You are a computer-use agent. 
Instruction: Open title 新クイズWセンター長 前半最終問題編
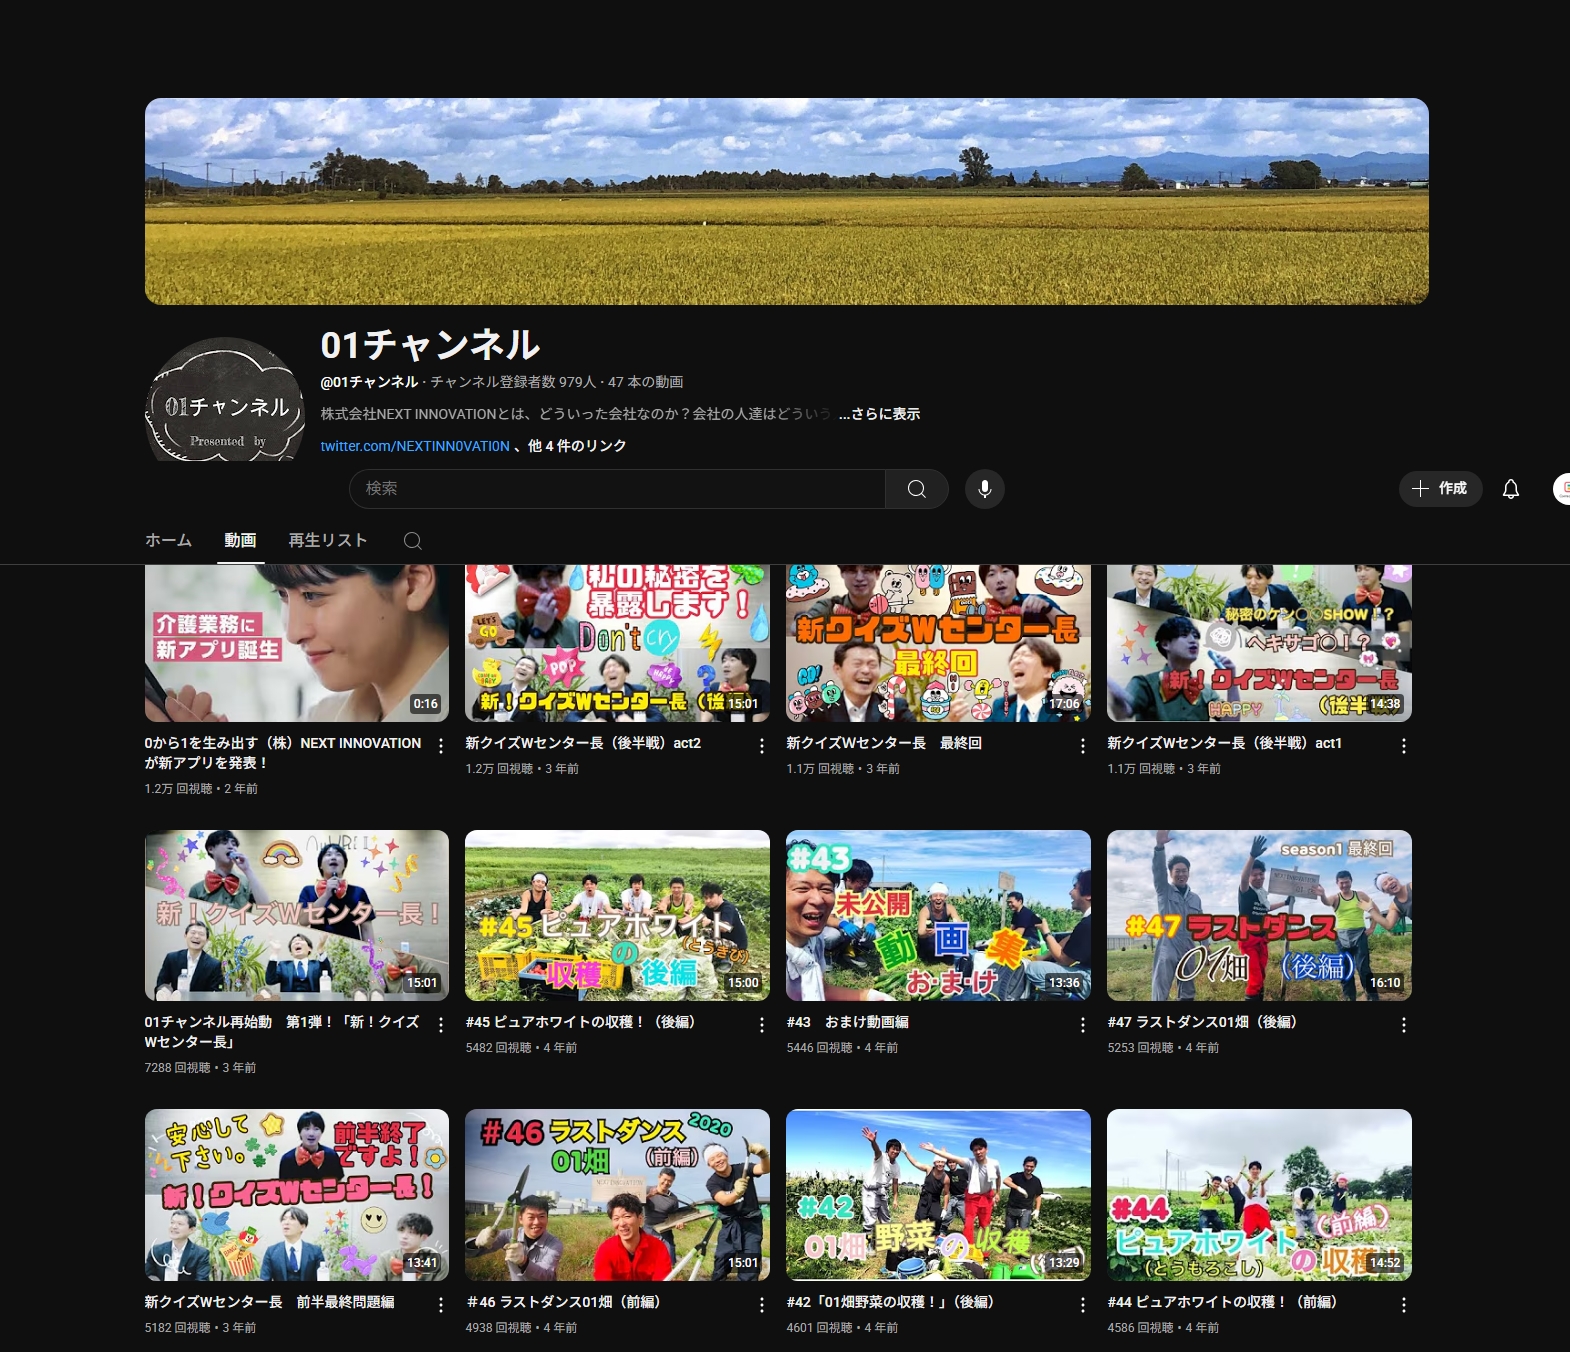(x=269, y=1302)
